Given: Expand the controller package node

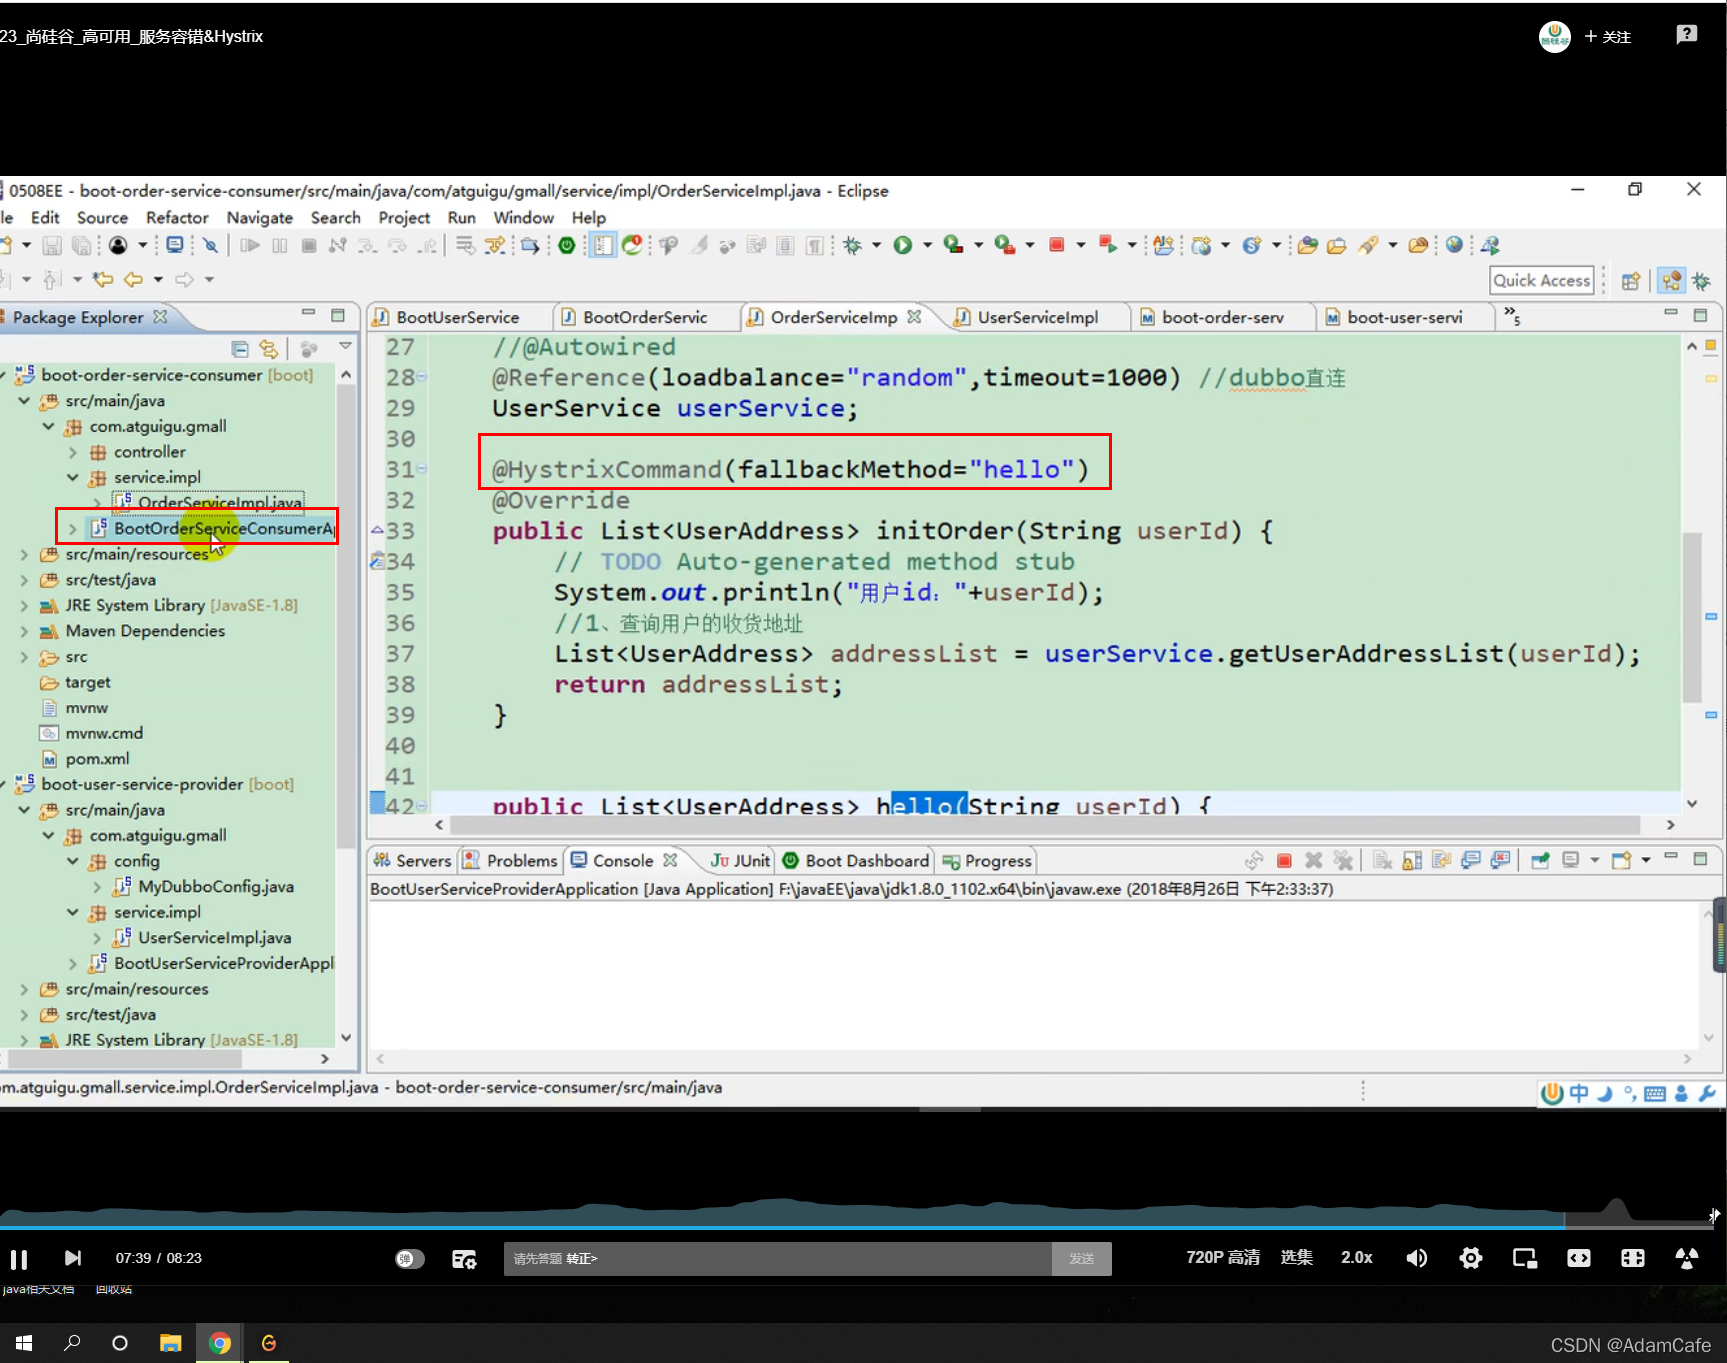Looking at the screenshot, I should 73,452.
